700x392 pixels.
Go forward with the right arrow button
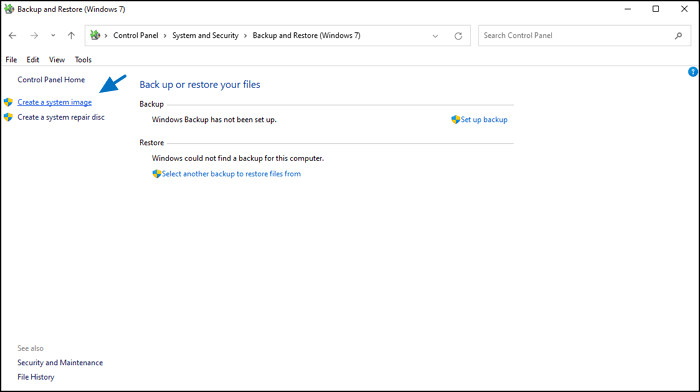34,35
